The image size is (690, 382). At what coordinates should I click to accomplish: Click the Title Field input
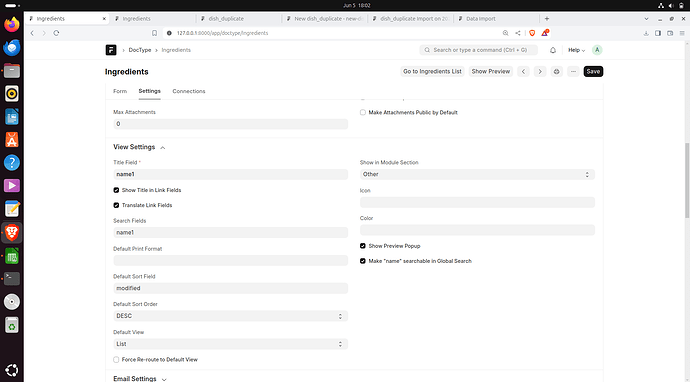231,174
